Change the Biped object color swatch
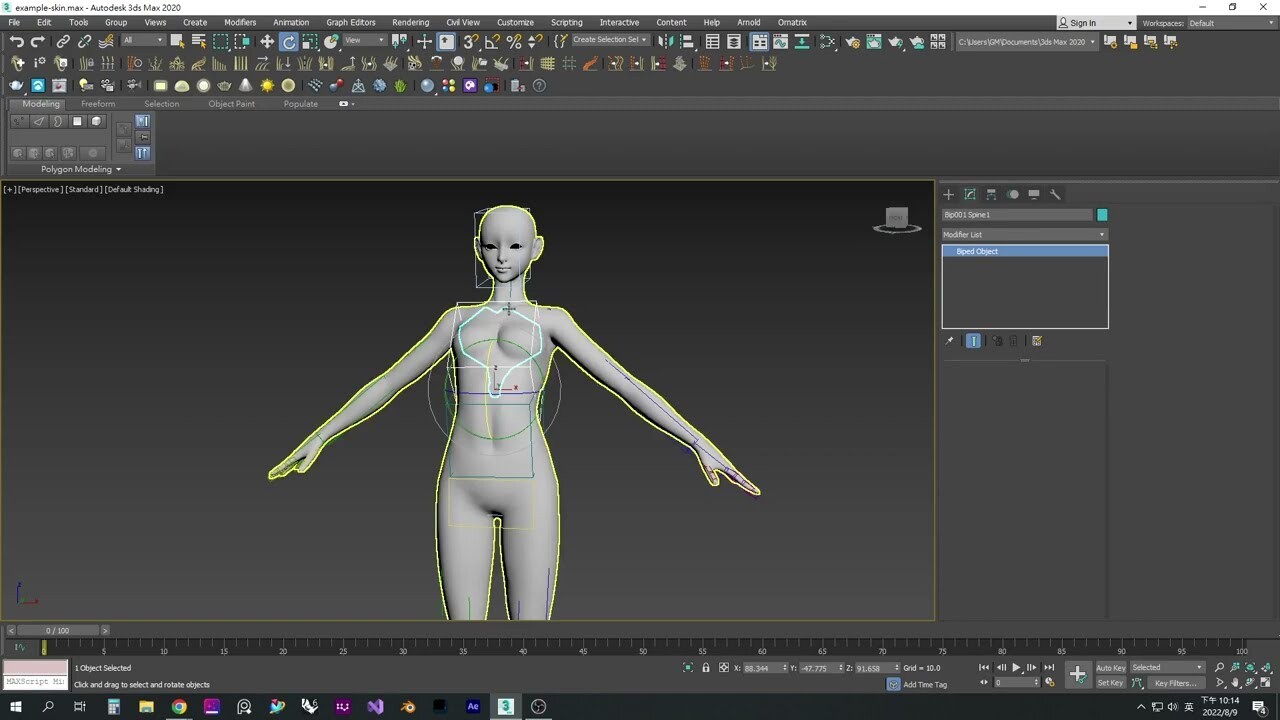Image resolution: width=1280 pixels, height=720 pixels. 1102,214
